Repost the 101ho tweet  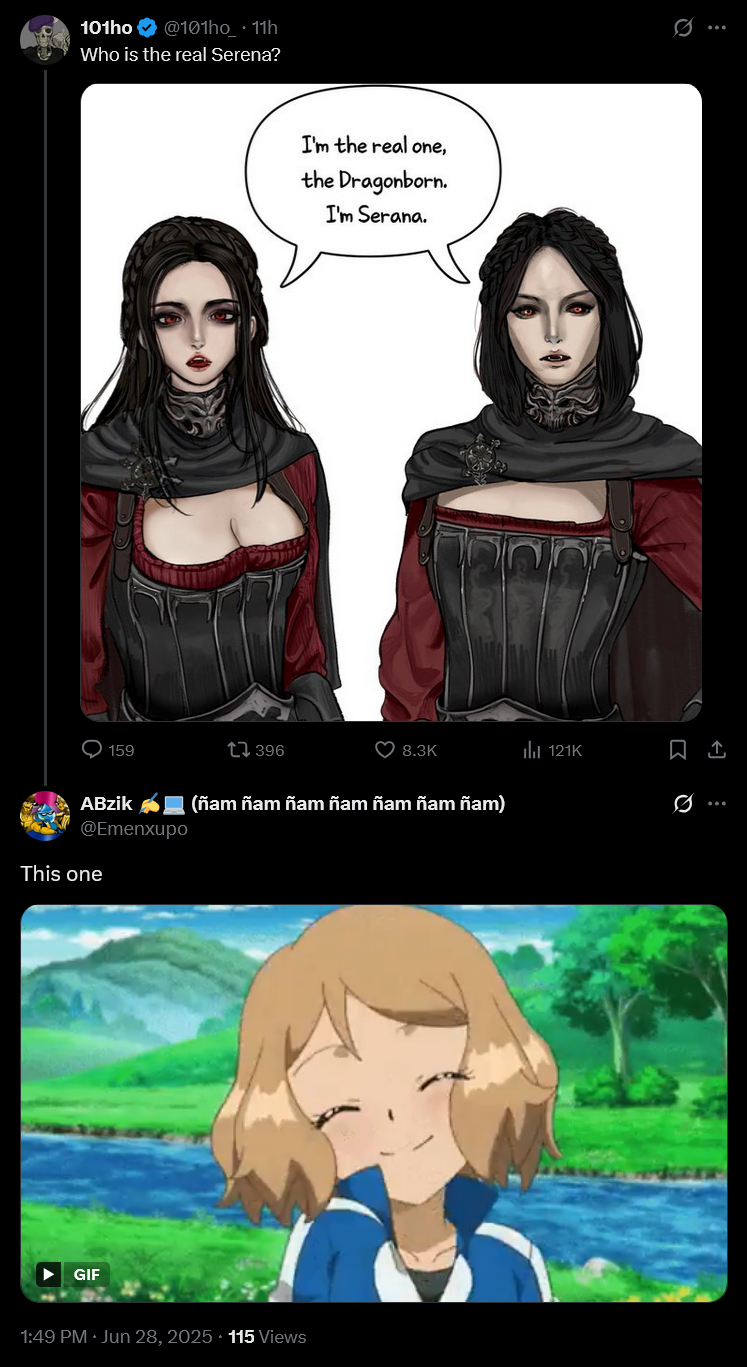(x=238, y=749)
